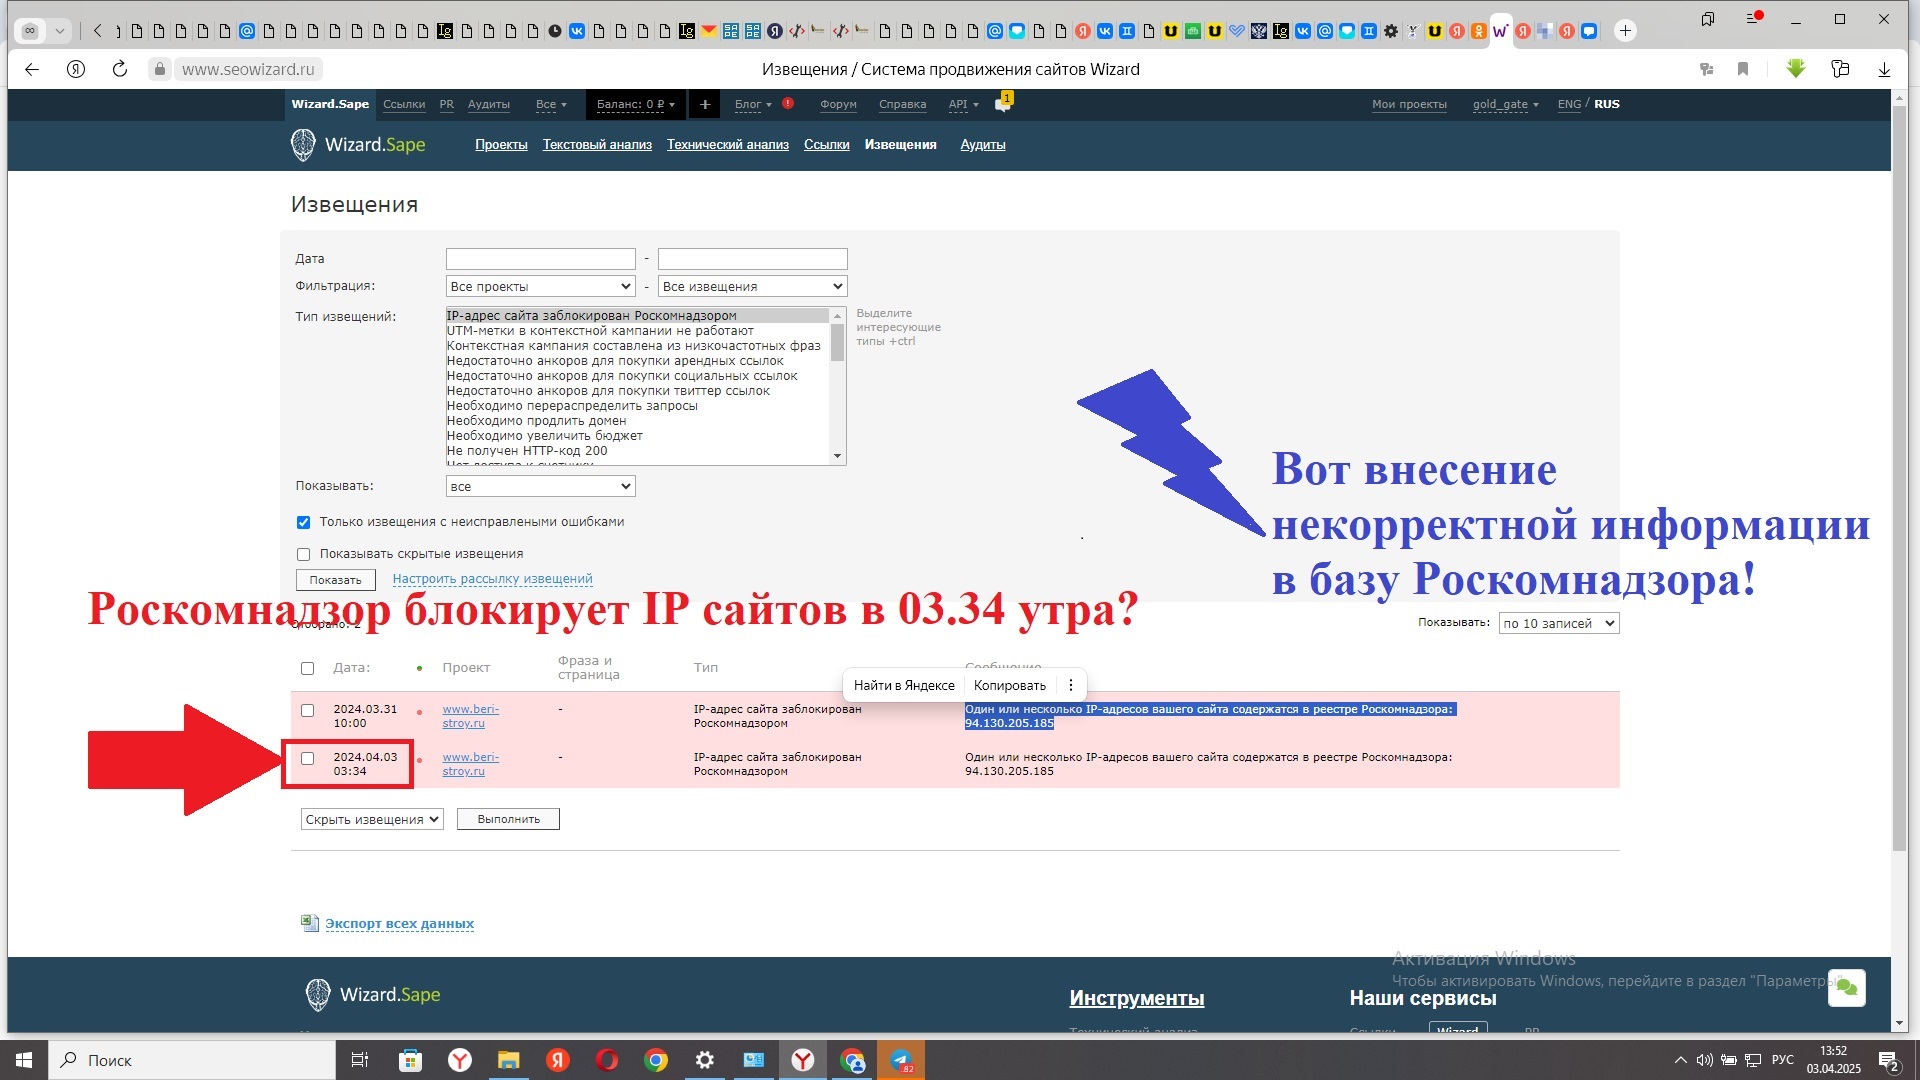This screenshot has height=1080, width=1920.
Task: Reload the page with the refresh icon
Action: (x=120, y=69)
